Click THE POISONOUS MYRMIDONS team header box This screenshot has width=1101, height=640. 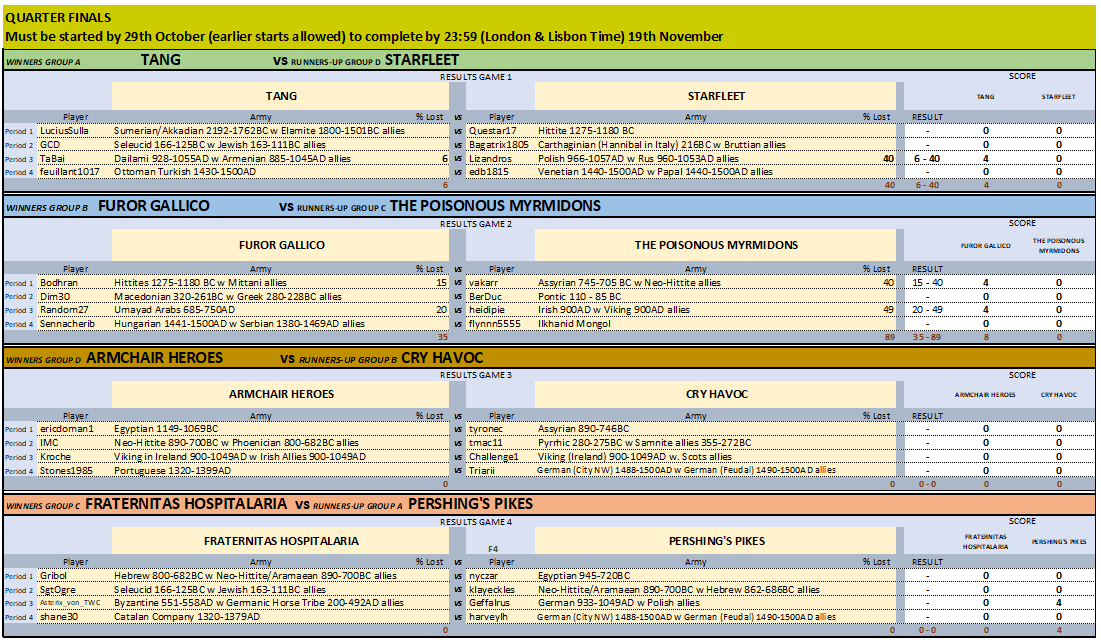tap(716, 245)
